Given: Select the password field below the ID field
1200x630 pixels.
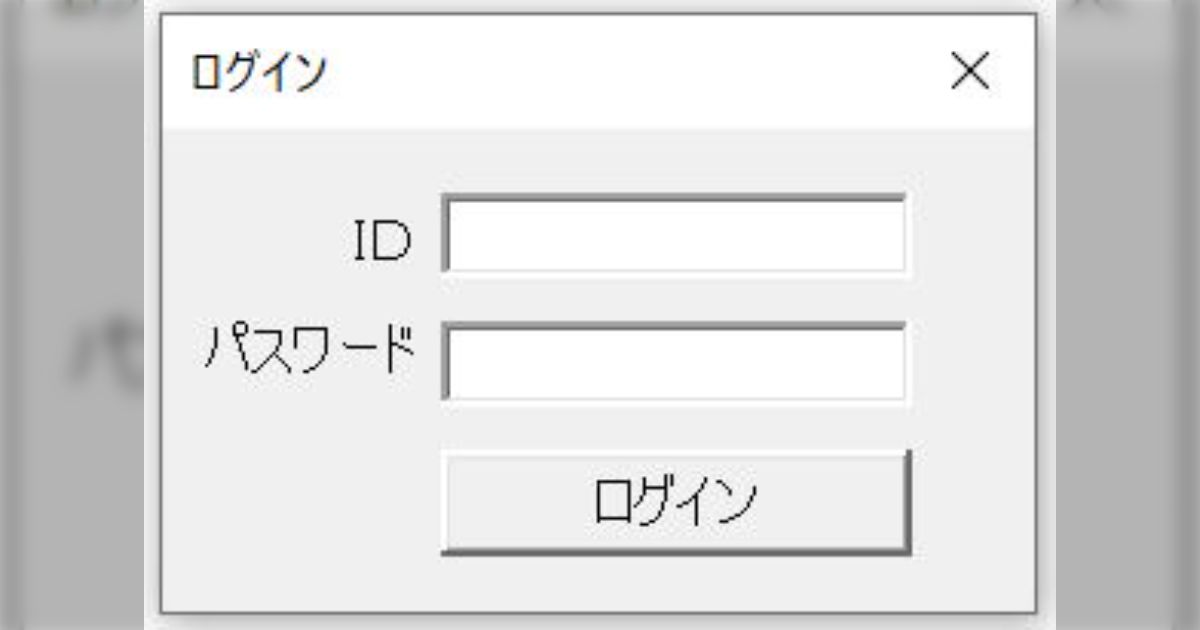Looking at the screenshot, I should [675, 360].
